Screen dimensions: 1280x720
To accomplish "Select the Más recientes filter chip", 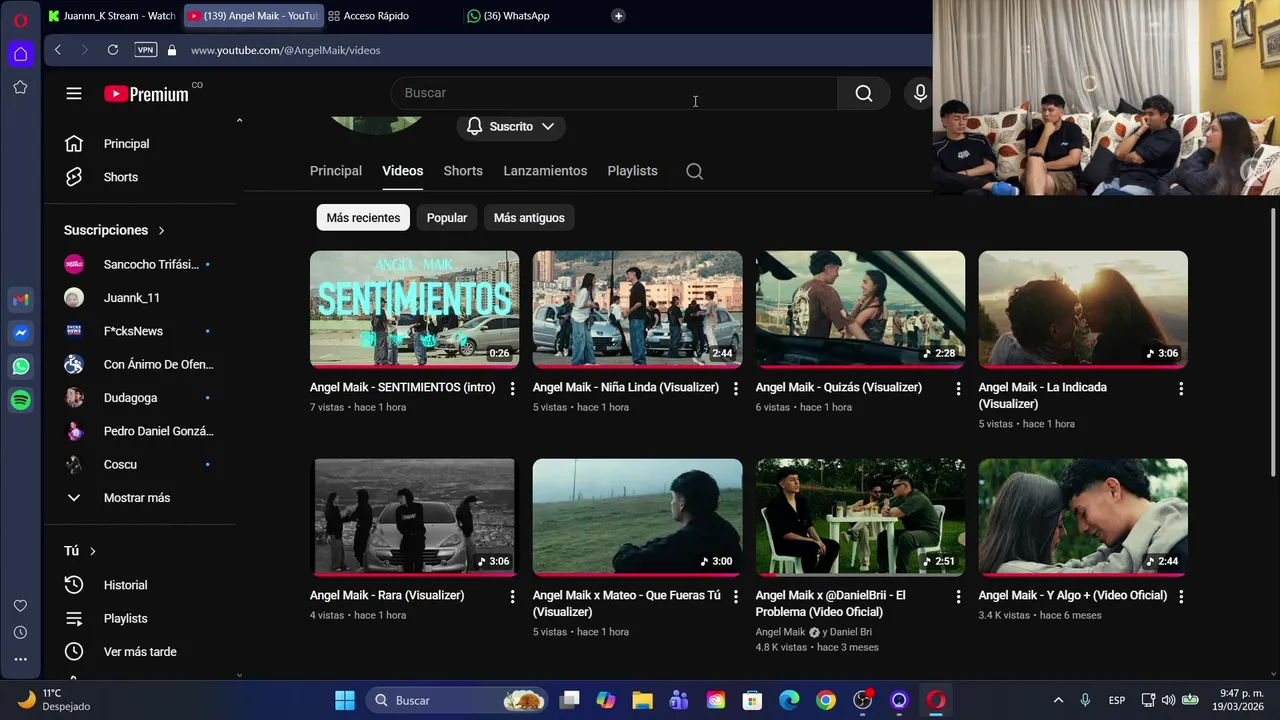I will (x=363, y=218).
